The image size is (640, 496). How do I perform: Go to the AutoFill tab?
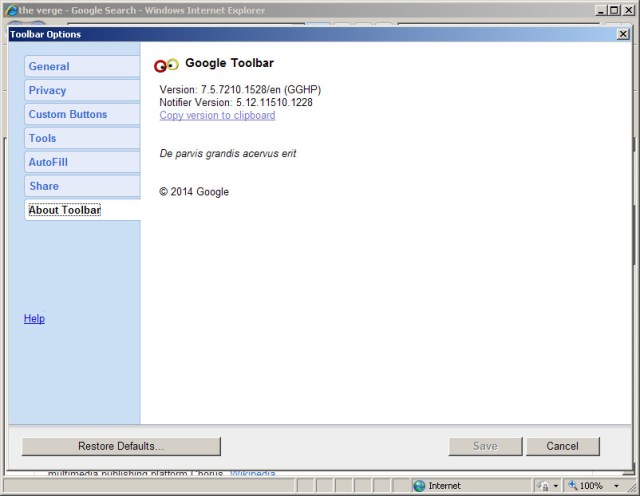pyautogui.click(x=82, y=162)
